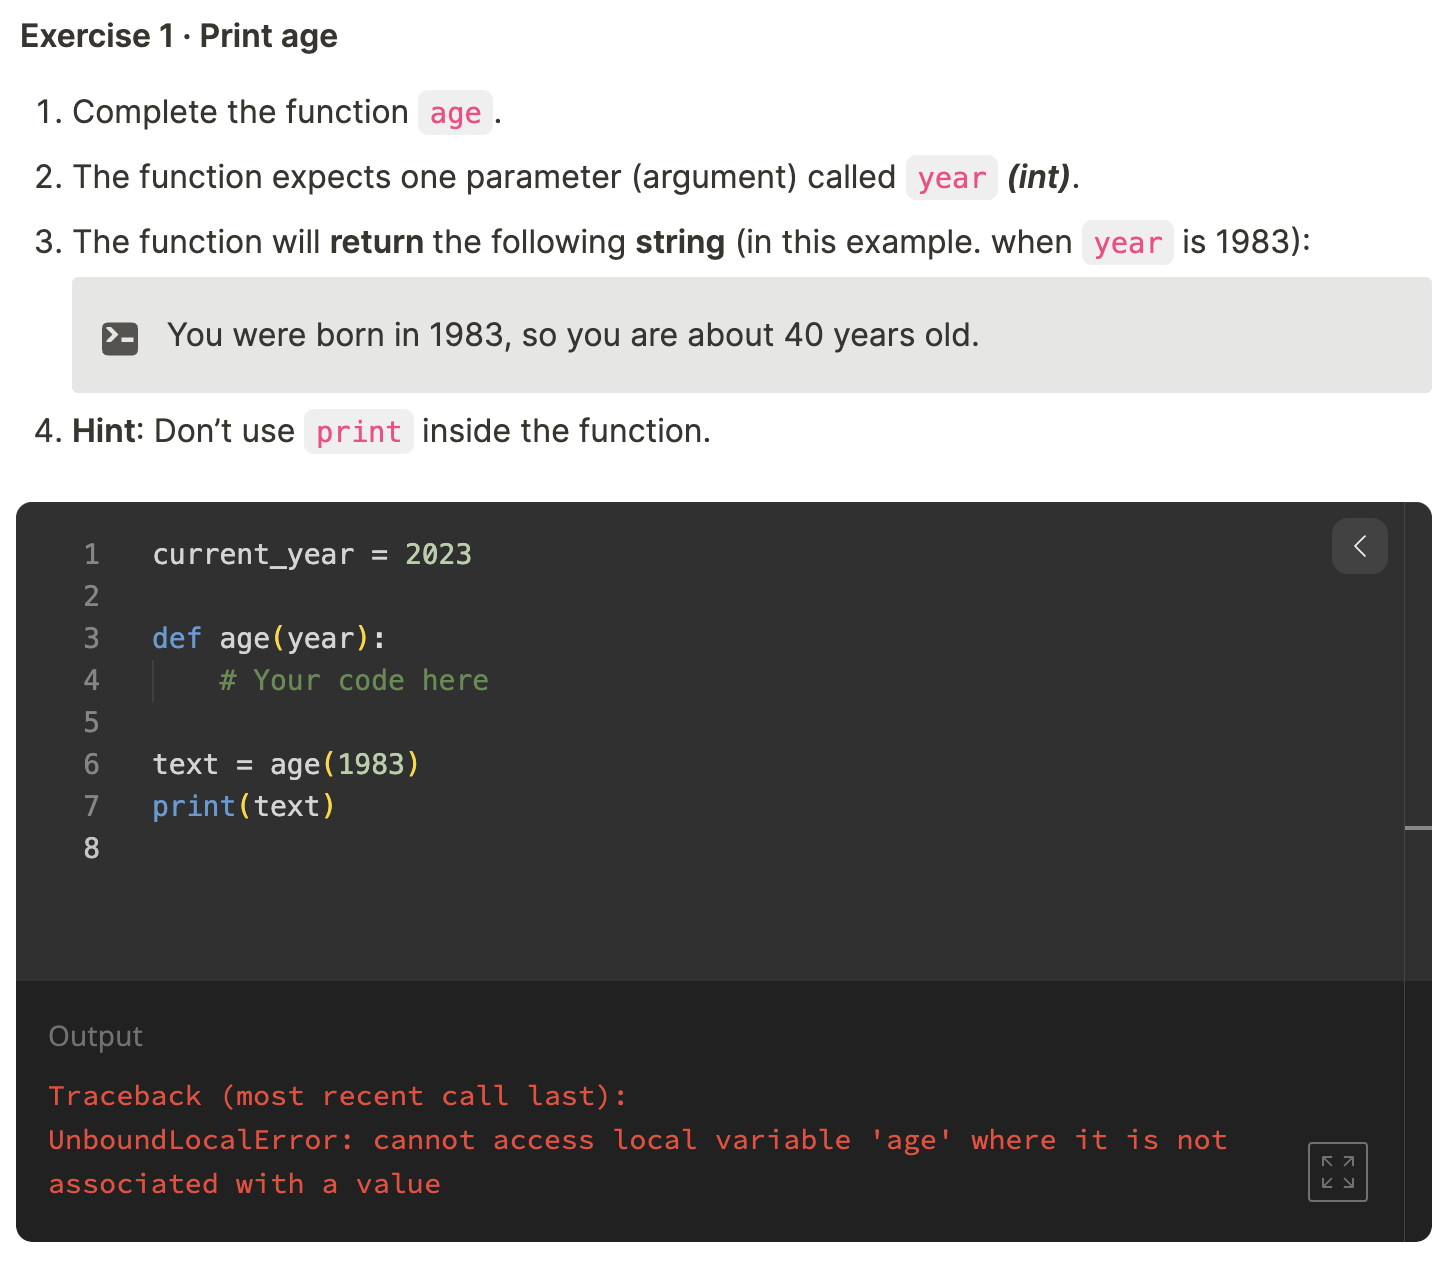The image size is (1454, 1264).
Task: Click the print(text) call on line seven
Action: [x=242, y=806]
